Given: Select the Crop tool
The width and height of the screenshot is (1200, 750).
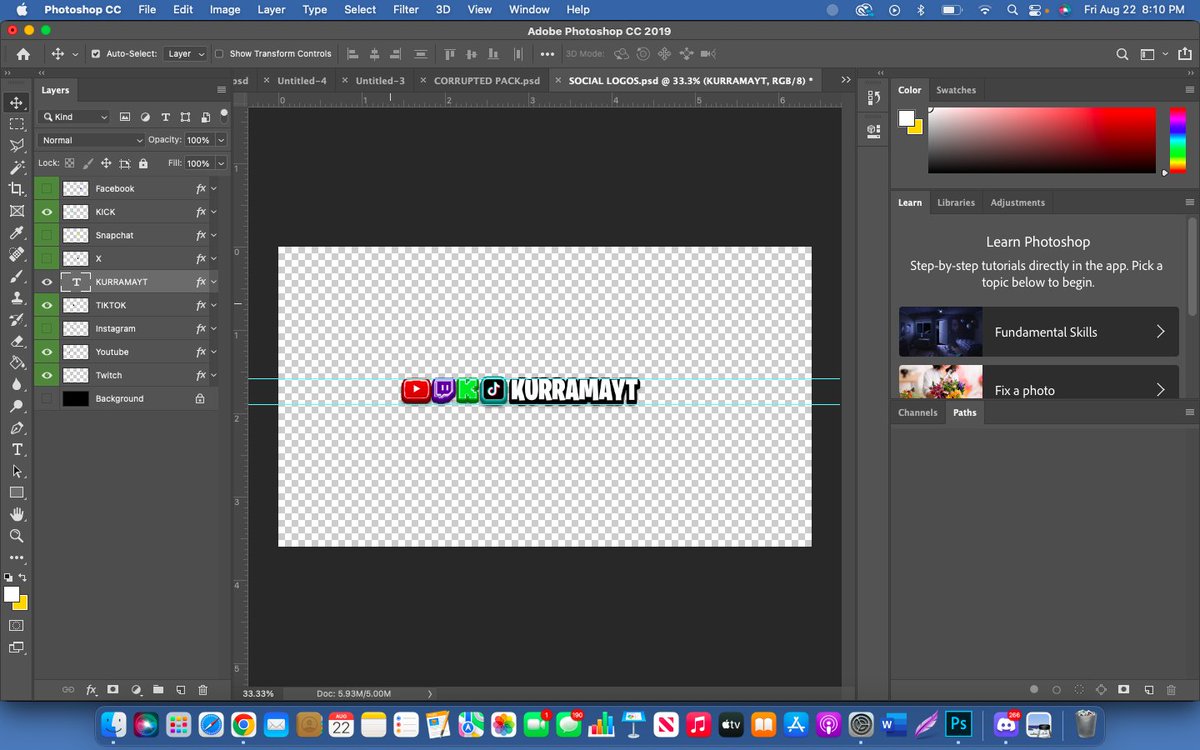Looking at the screenshot, I should tap(16, 189).
